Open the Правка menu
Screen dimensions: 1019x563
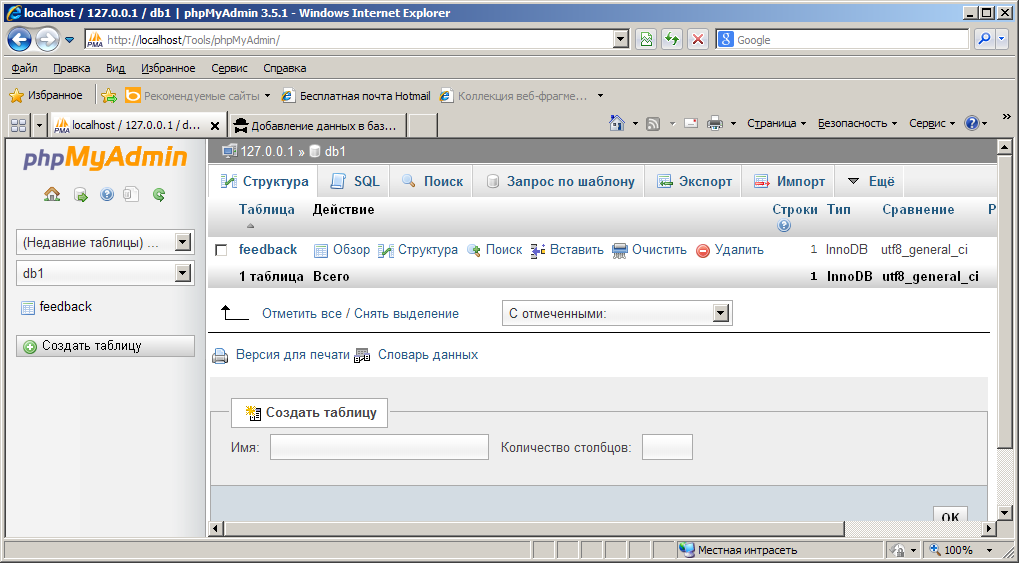[71, 68]
